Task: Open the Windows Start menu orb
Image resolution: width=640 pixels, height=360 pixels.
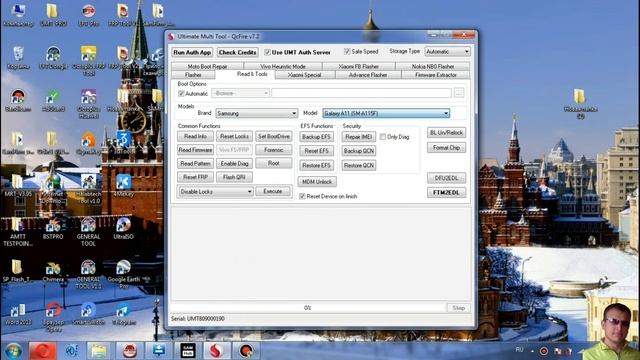Action: [x=13, y=351]
